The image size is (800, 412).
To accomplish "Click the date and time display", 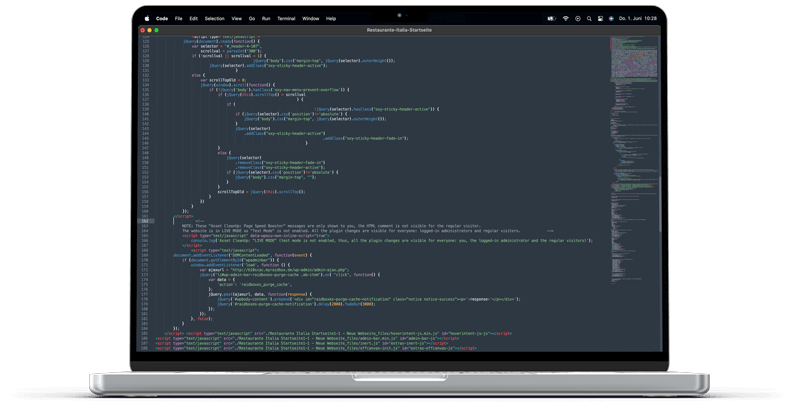I will tap(638, 18).
